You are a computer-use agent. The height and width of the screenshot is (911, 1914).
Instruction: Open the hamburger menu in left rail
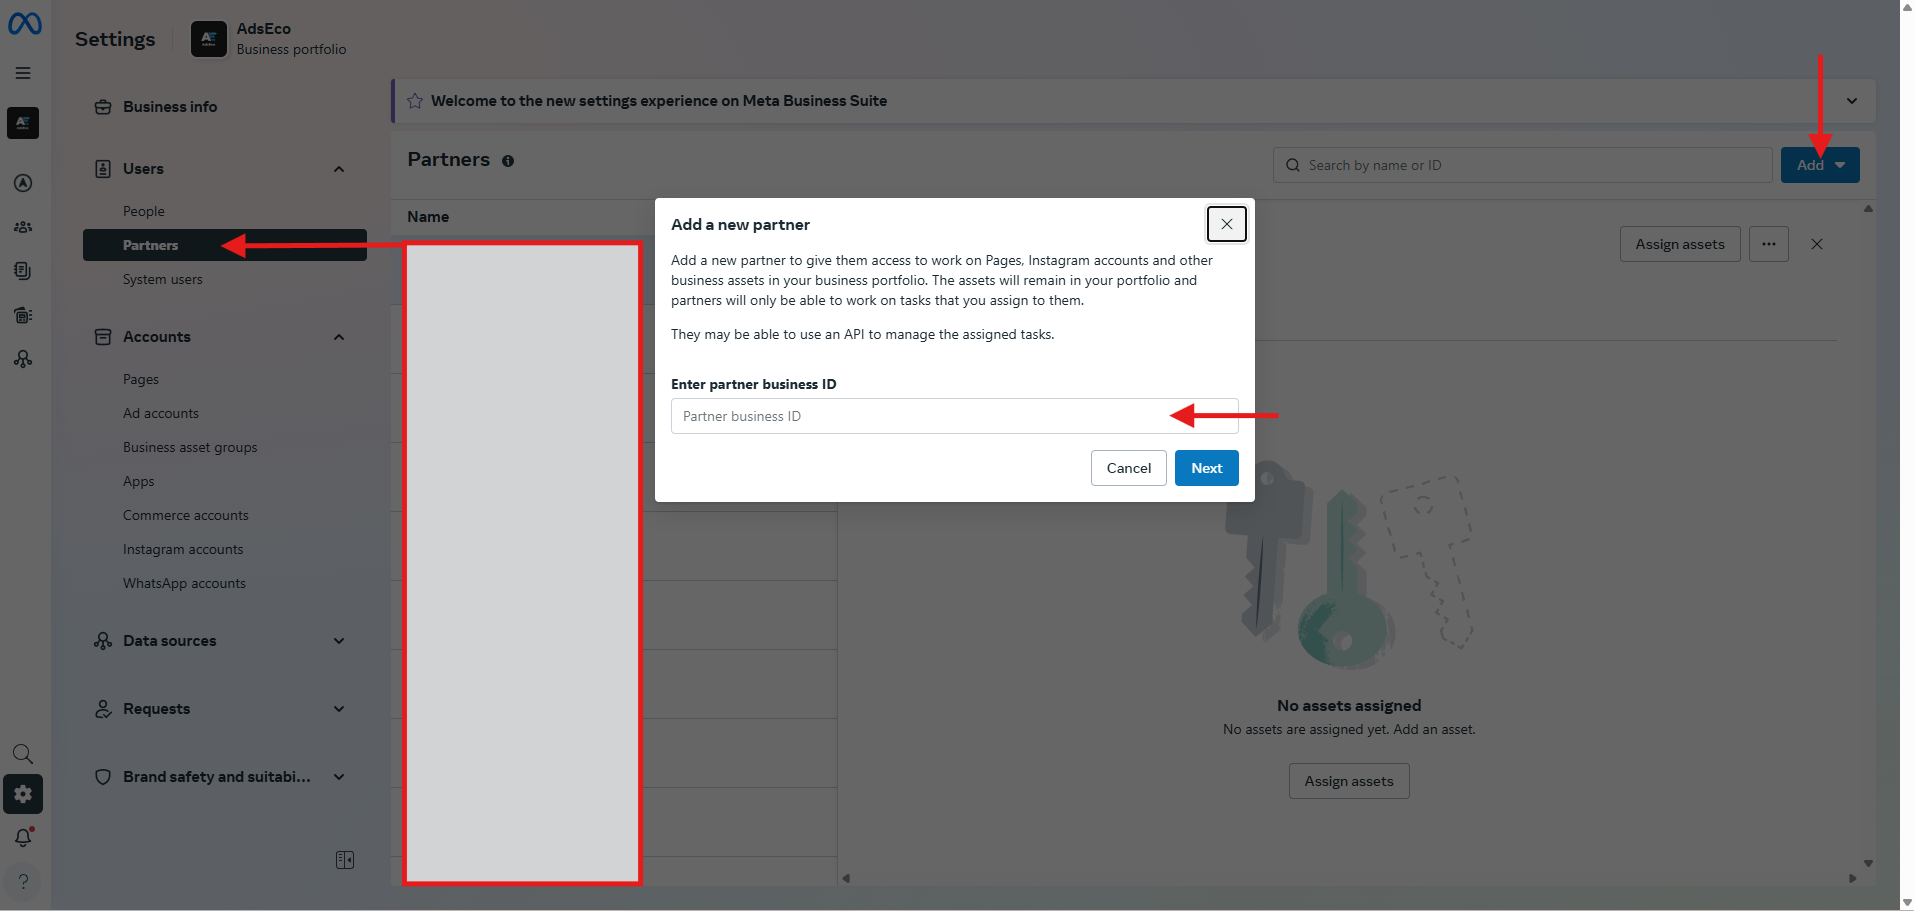click(23, 73)
